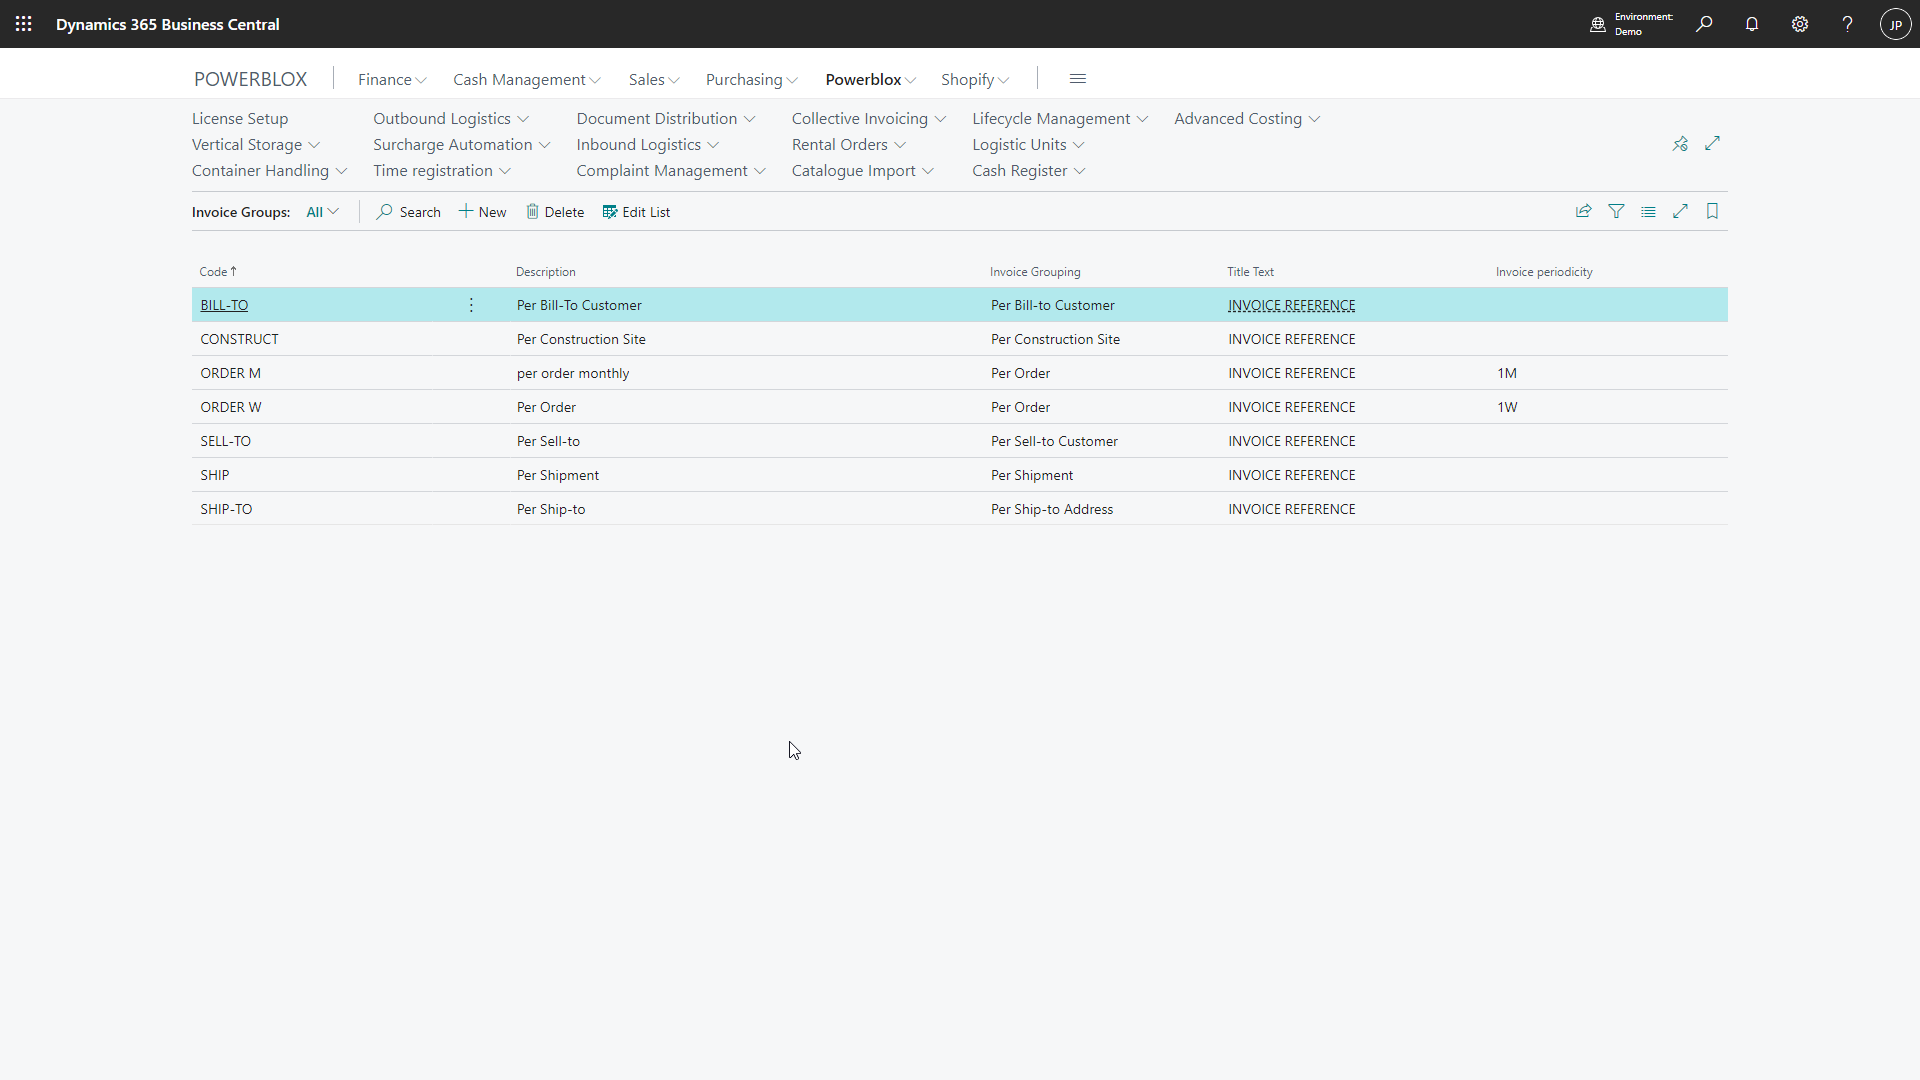Click the row options ellipsis for BILL-TO
The width and height of the screenshot is (1920, 1080).
coord(471,305)
